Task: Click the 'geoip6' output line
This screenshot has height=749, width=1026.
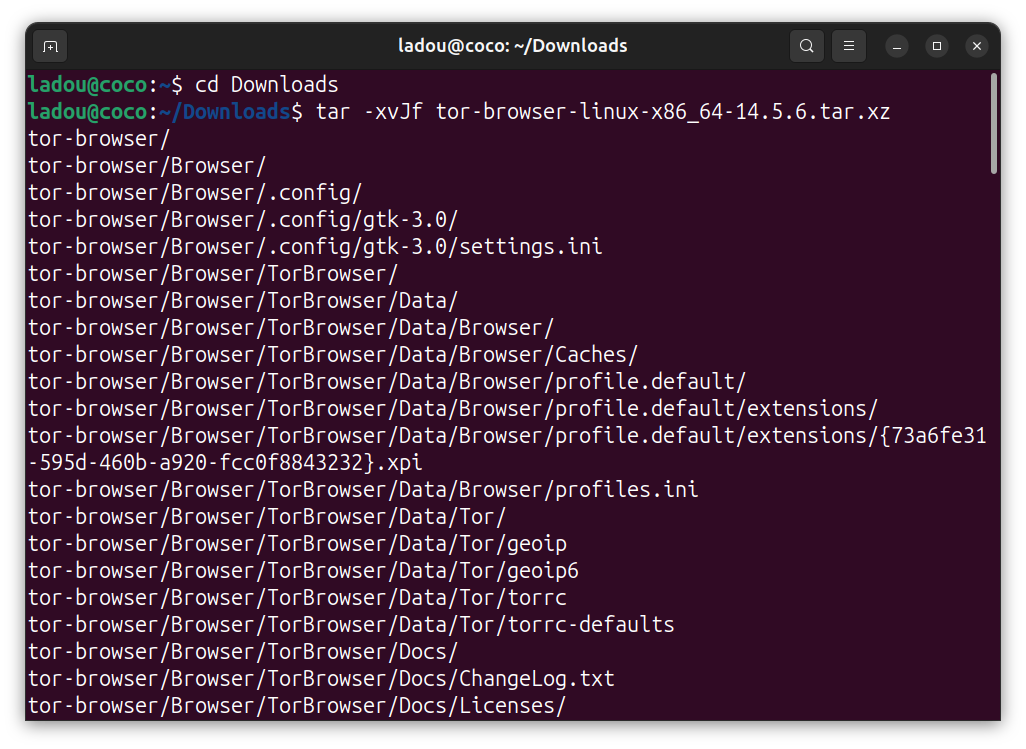Action: point(303,571)
